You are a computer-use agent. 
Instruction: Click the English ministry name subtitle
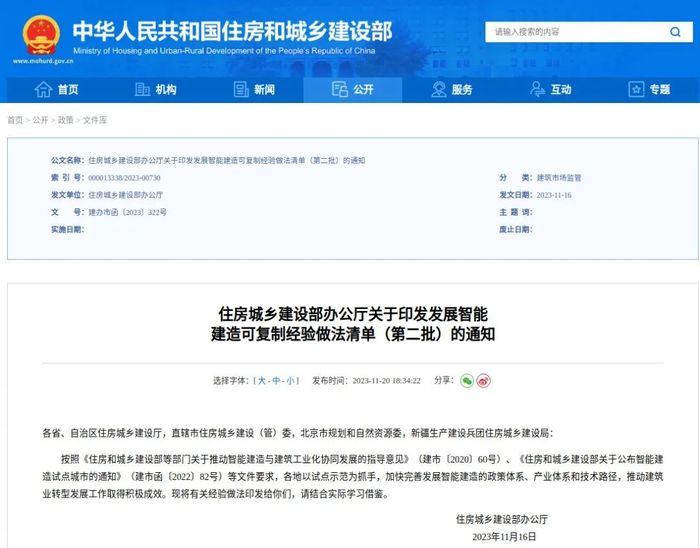[224, 51]
